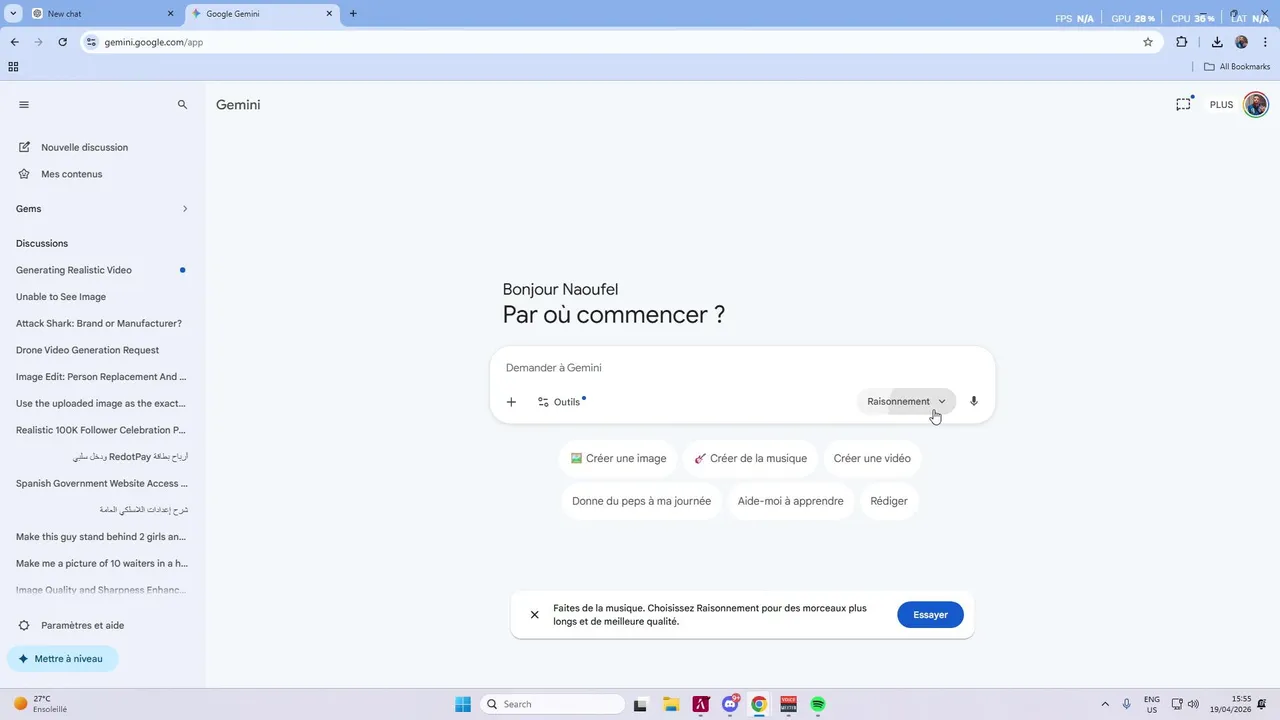Open the Google account avatar
1280x720 pixels.
(x=1256, y=105)
